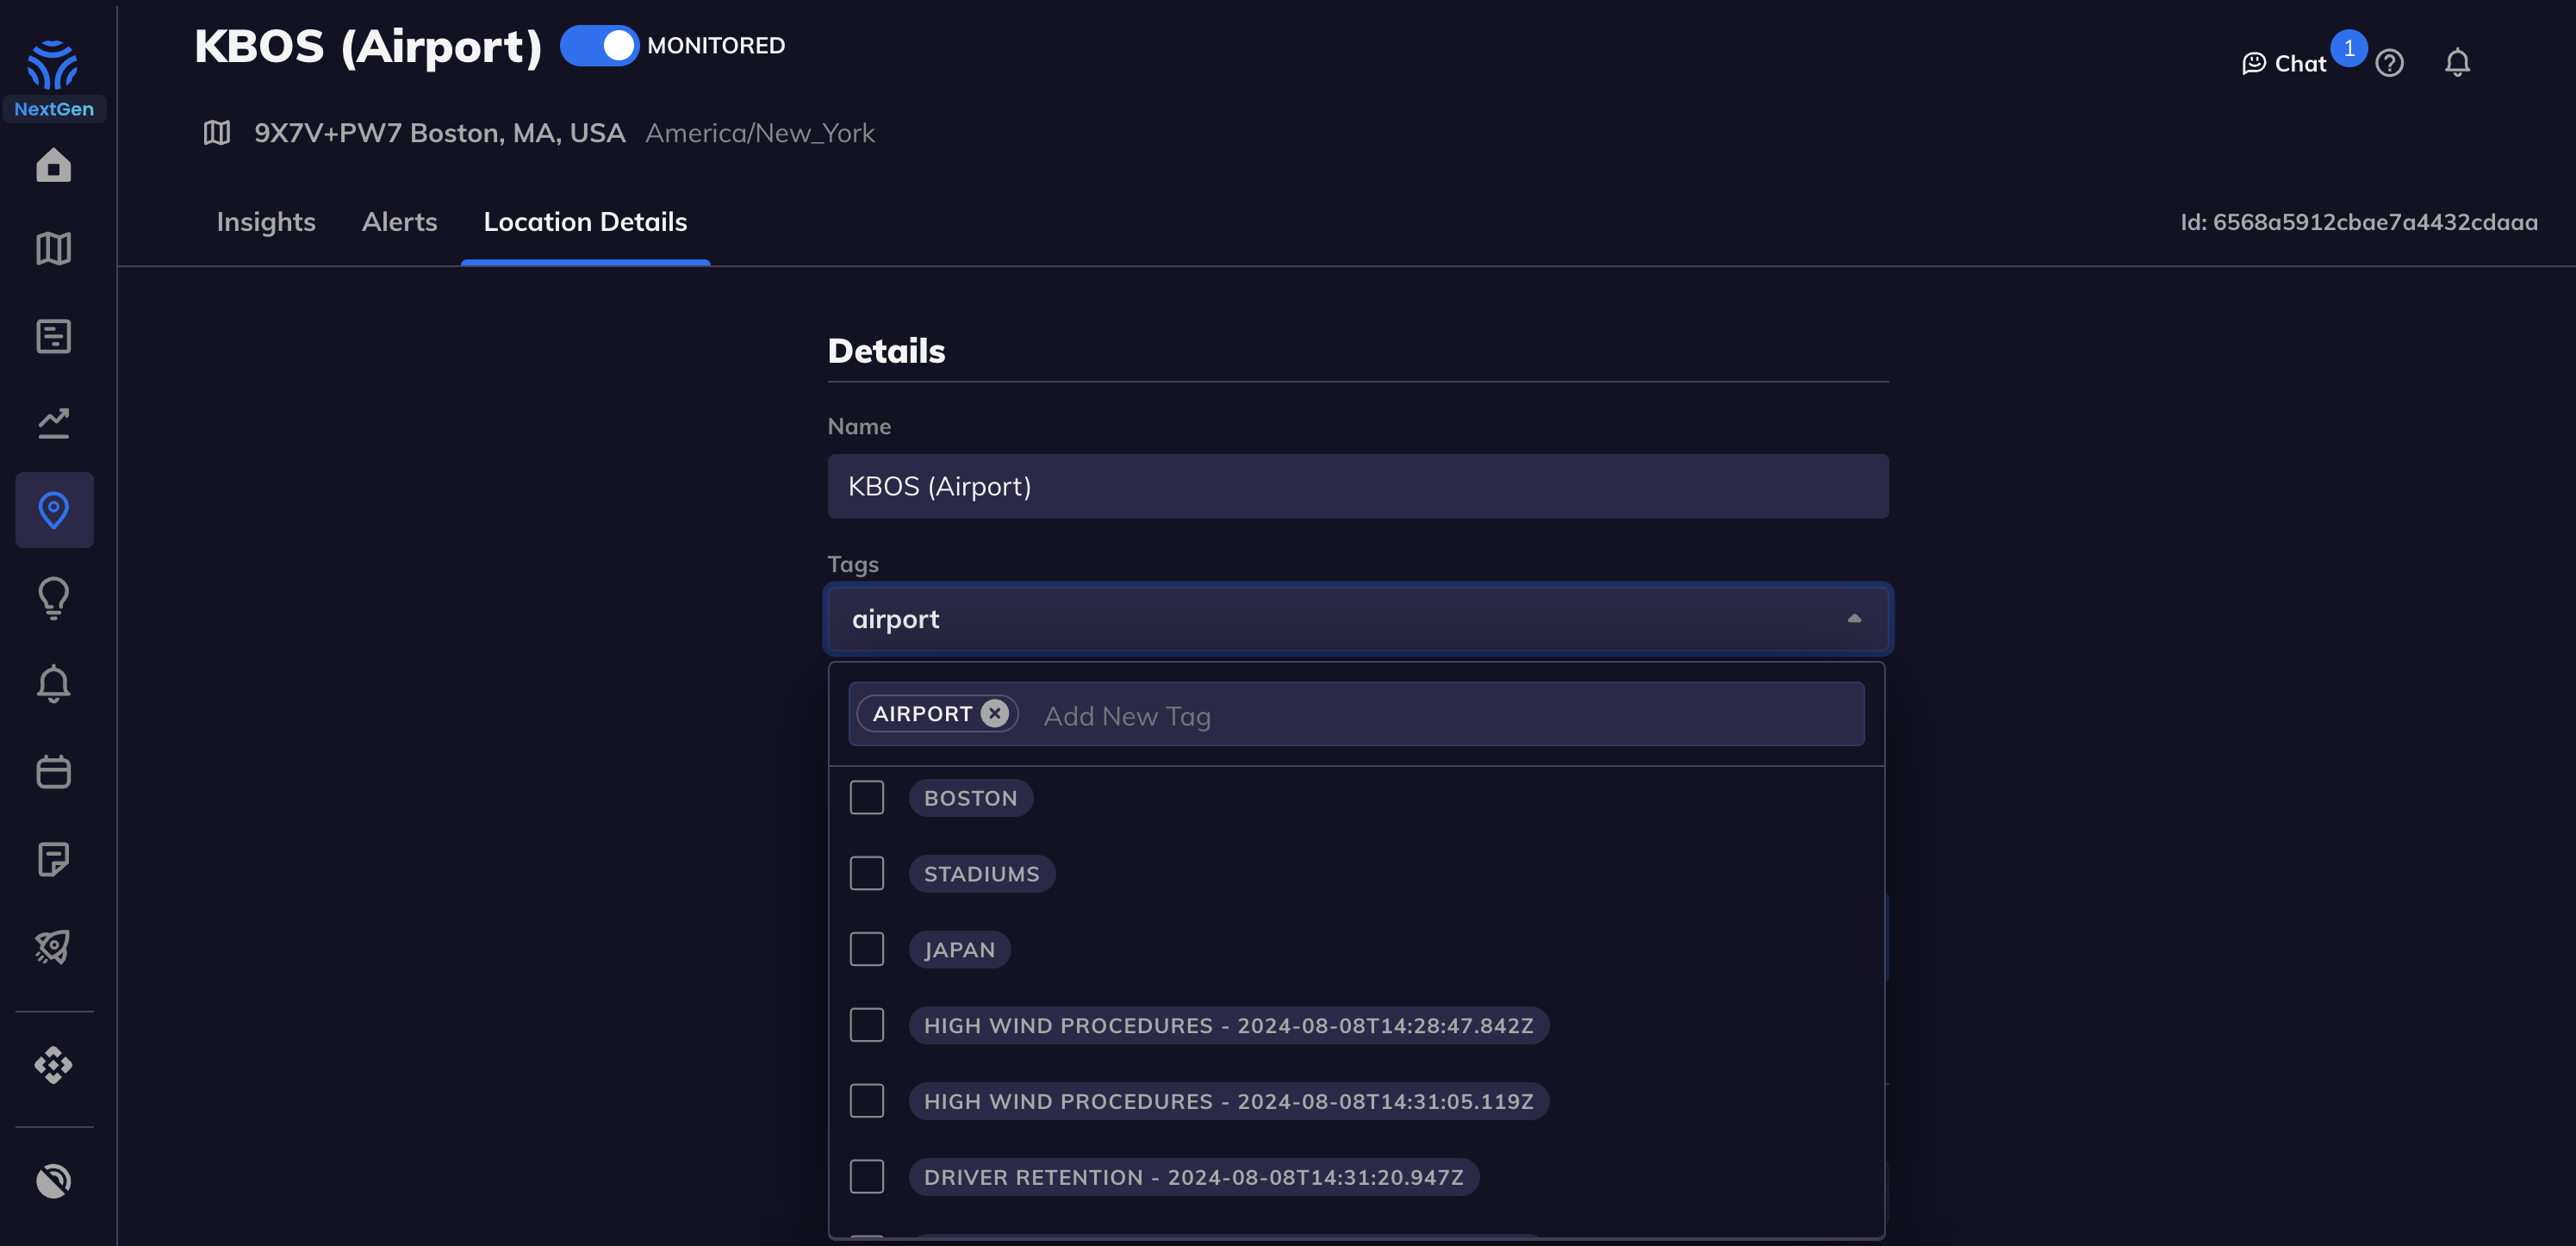Screen dimensions: 2576x1246
Task: Click the bottom planet sidebar icon
Action: tap(53, 1181)
